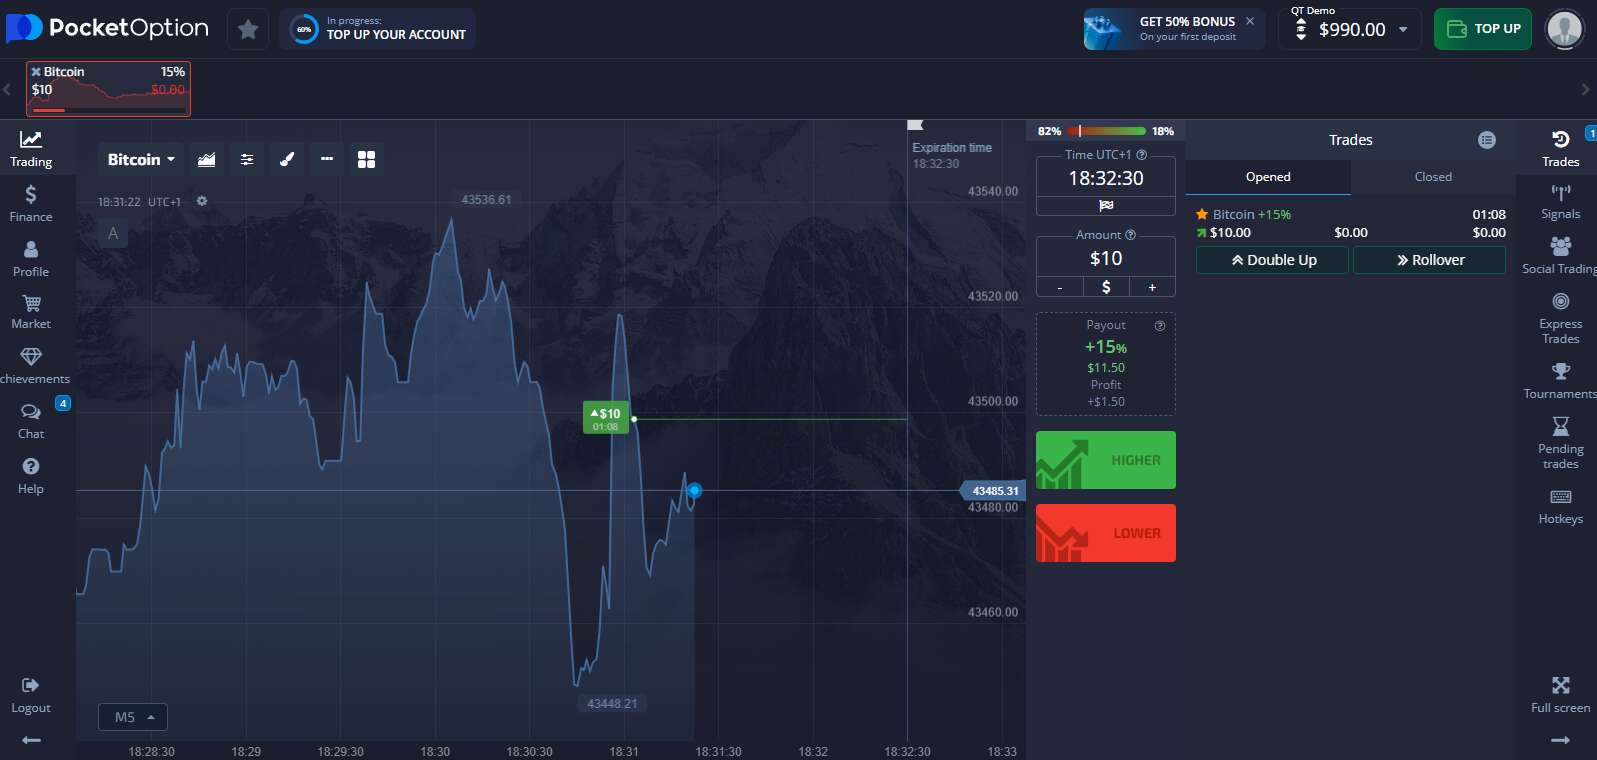Viewport: 1597px width, 760px height.
Task: Switch to the Opened trades tab
Action: 1268,177
